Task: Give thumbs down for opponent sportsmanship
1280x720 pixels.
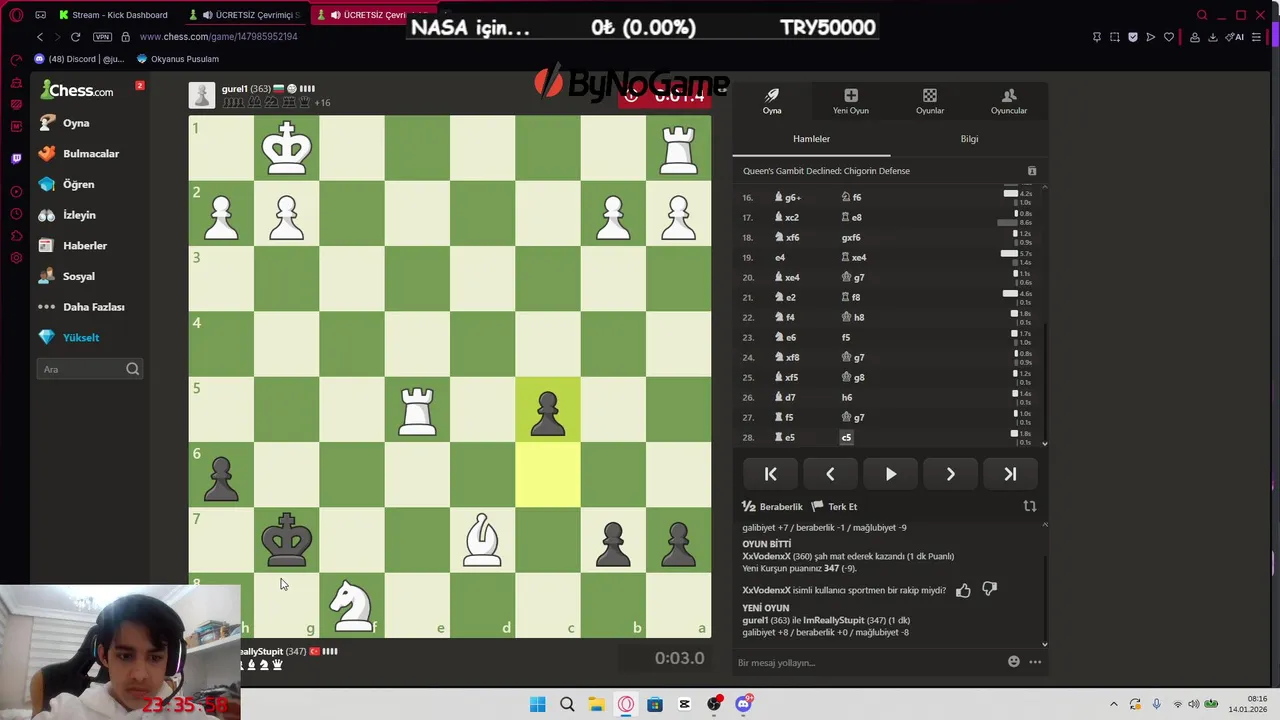Action: pos(989,590)
